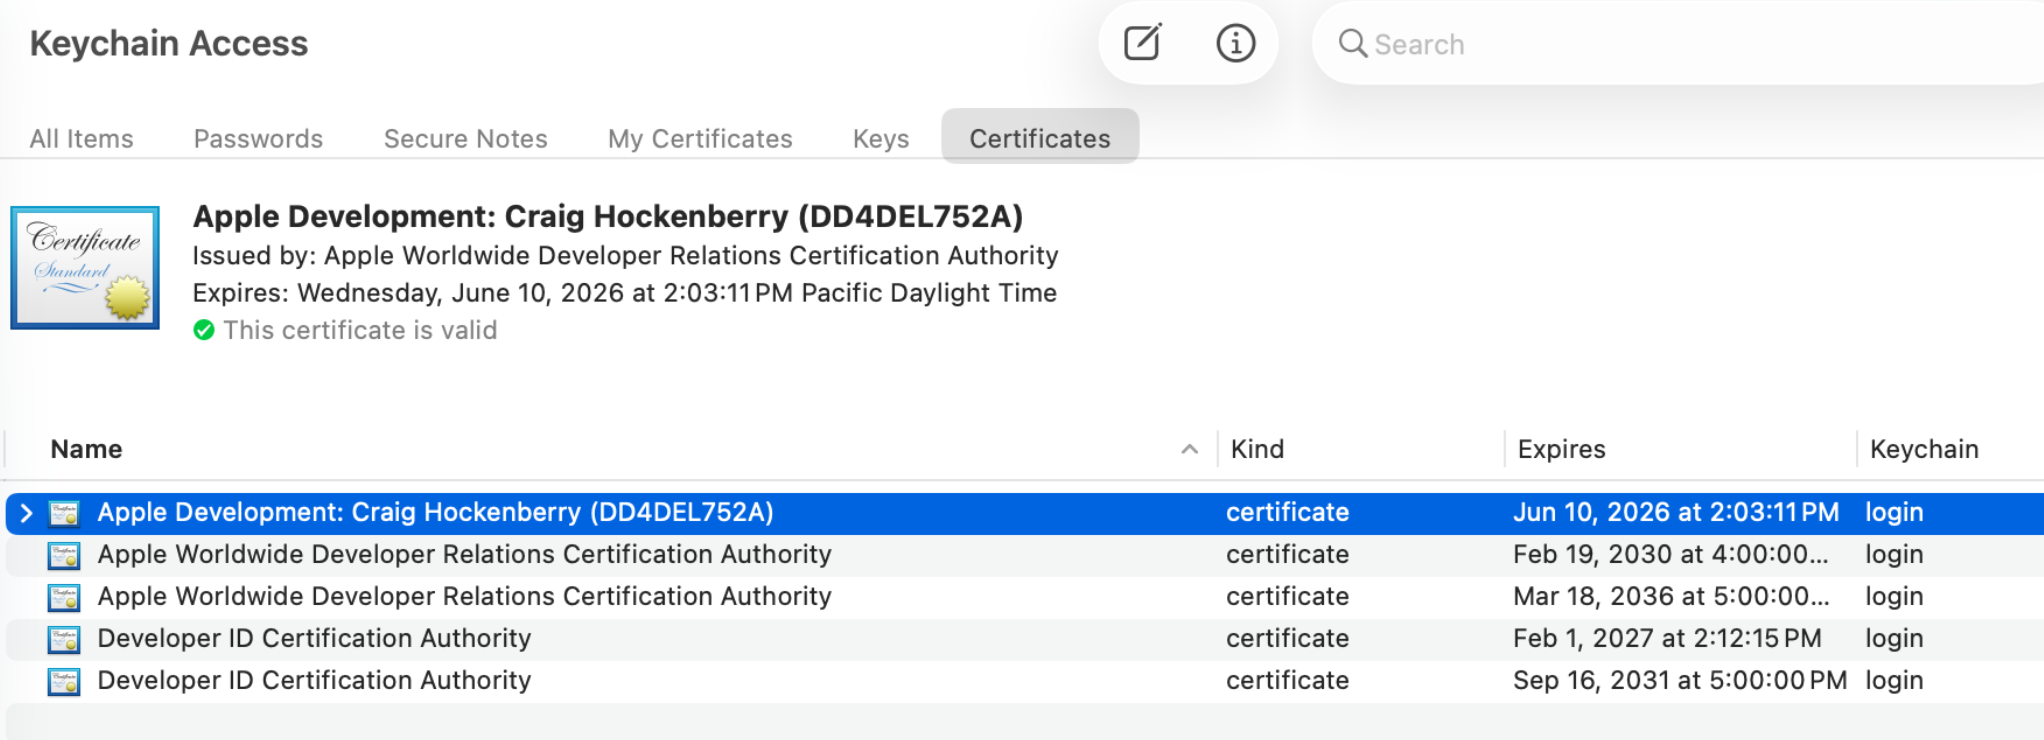Expand the Apple Development certificate disclosure arrow
The height and width of the screenshot is (740, 2044).
(26, 513)
